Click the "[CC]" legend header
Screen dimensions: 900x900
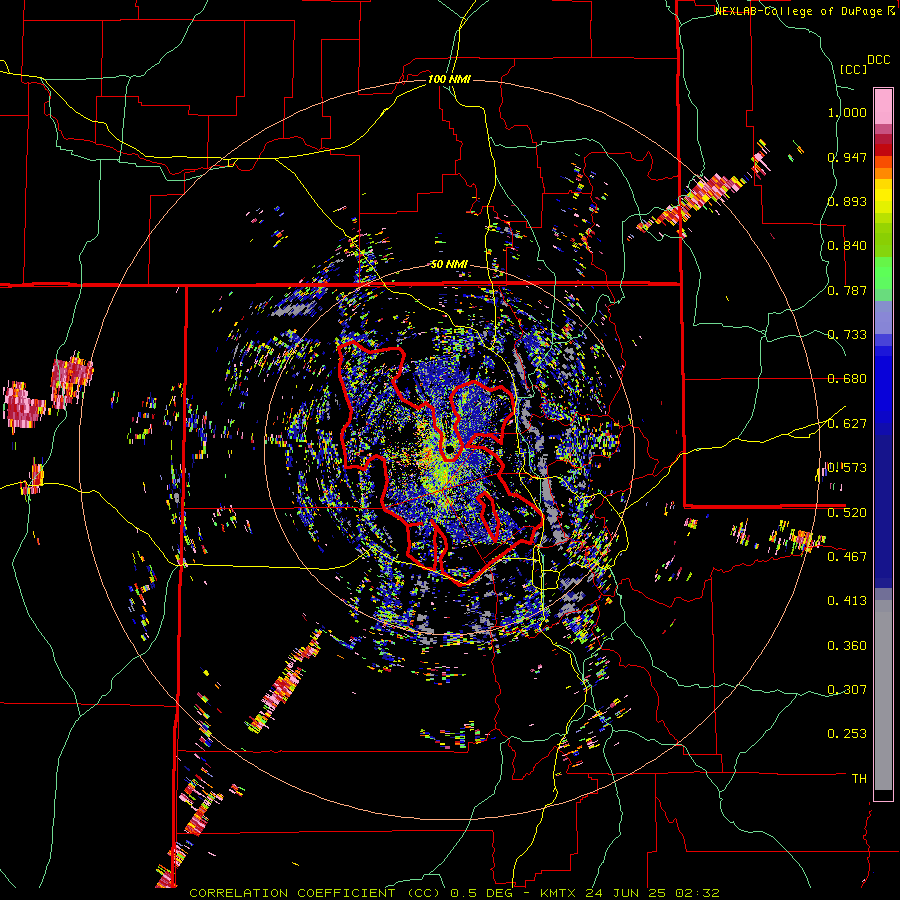(854, 69)
